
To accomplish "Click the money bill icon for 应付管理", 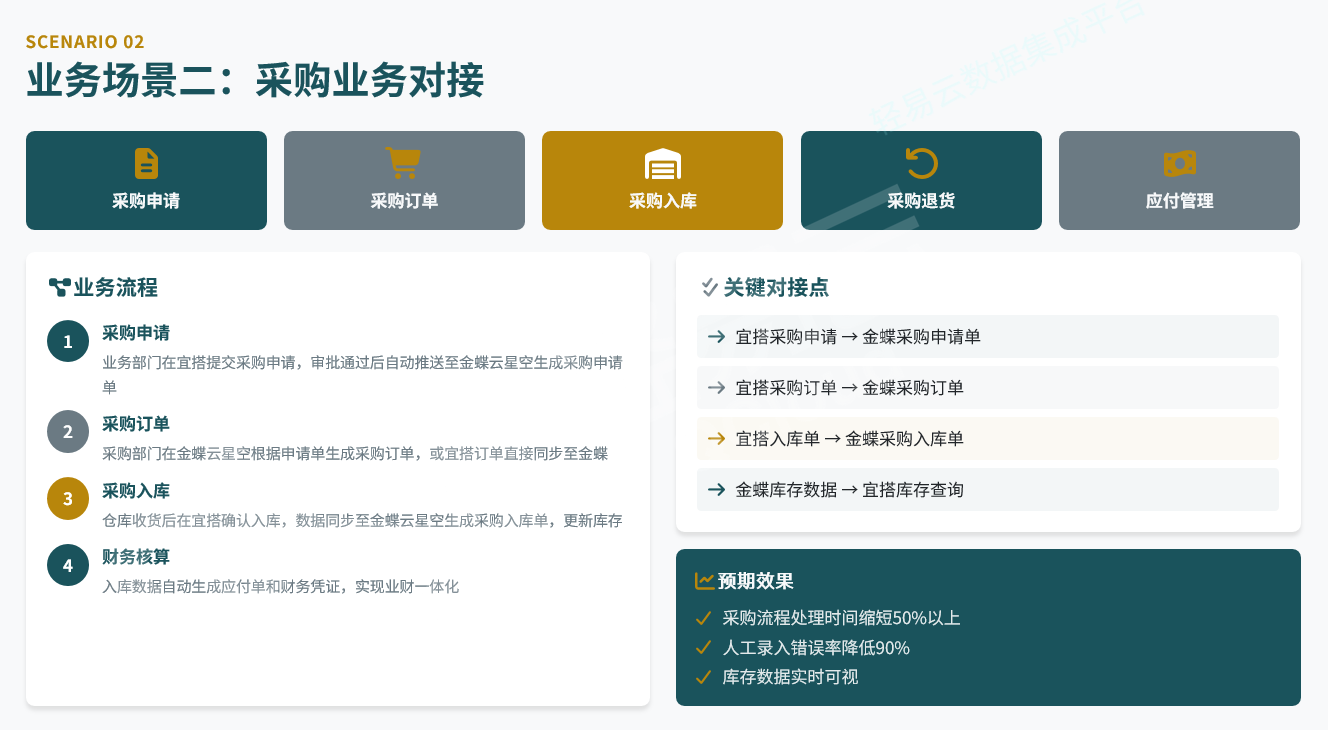I will point(1179,164).
